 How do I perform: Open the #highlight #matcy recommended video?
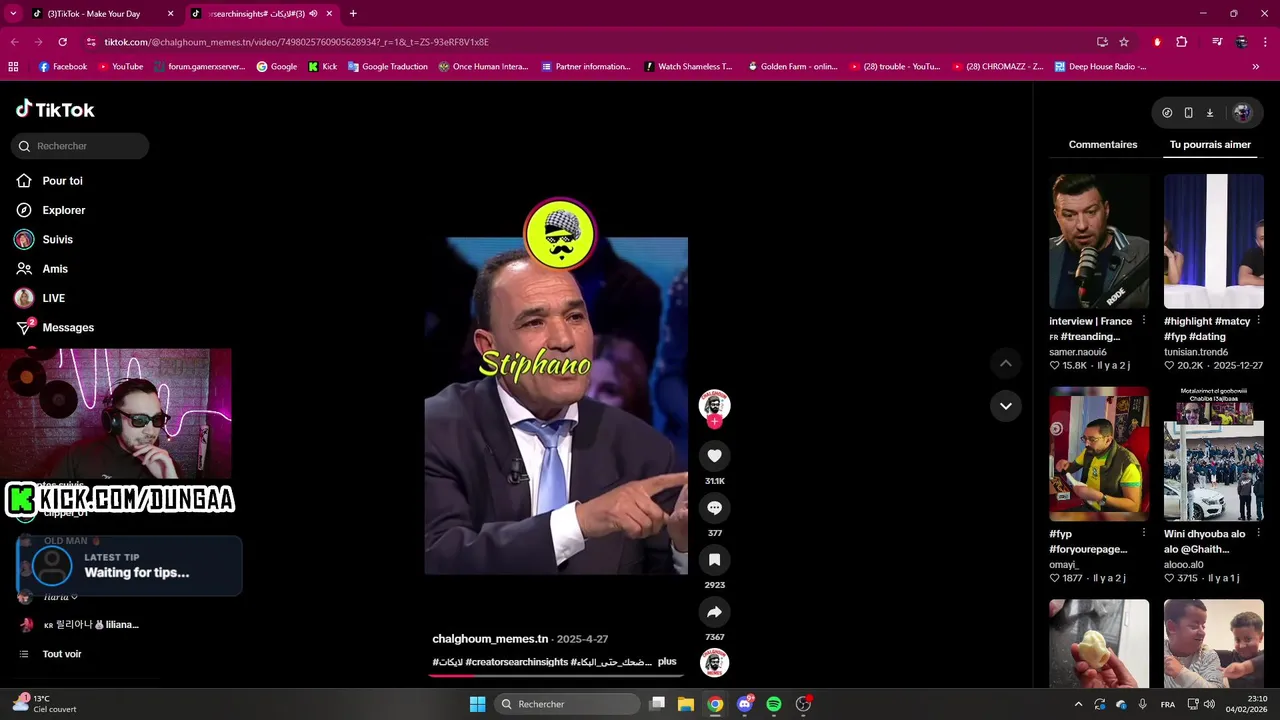(x=1213, y=241)
